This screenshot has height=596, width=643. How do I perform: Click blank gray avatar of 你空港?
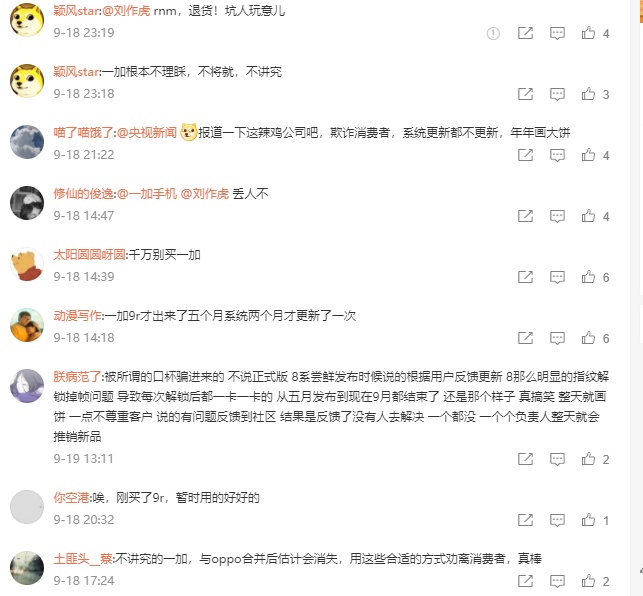pyautogui.click(x=27, y=507)
